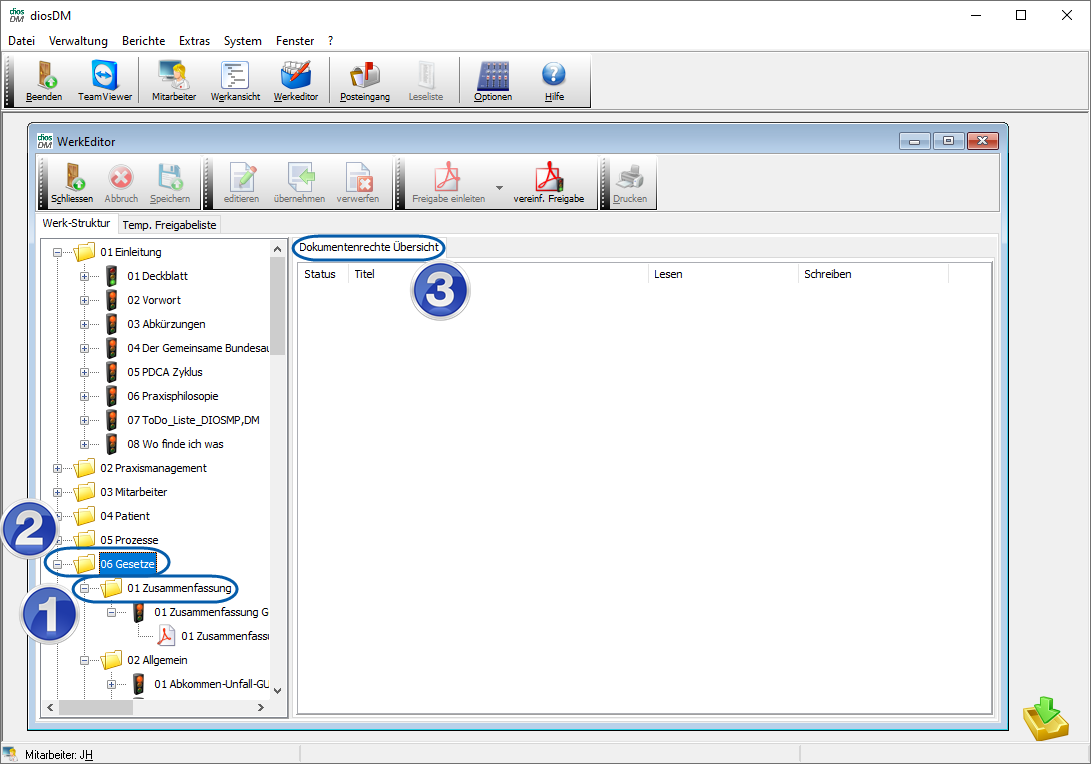The width and height of the screenshot is (1091, 764).
Task: Open the Werkansicht view
Action: pos(235,80)
